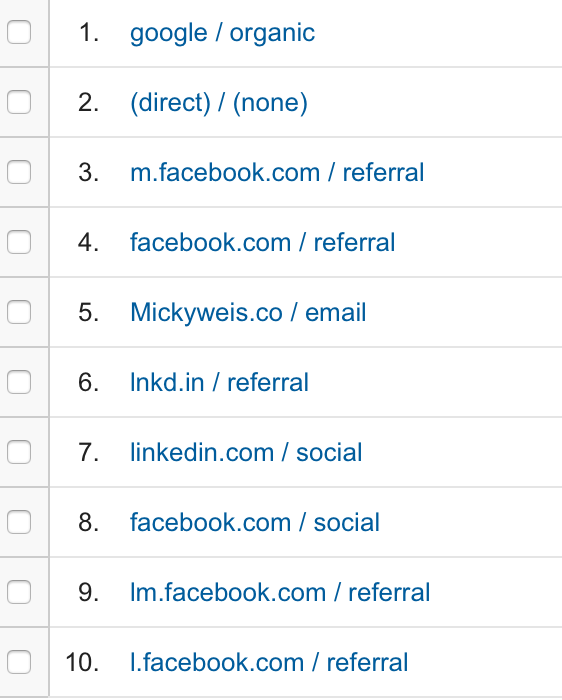The image size is (562, 700).
Task: Check the box for google / organic
Action: tap(19, 32)
